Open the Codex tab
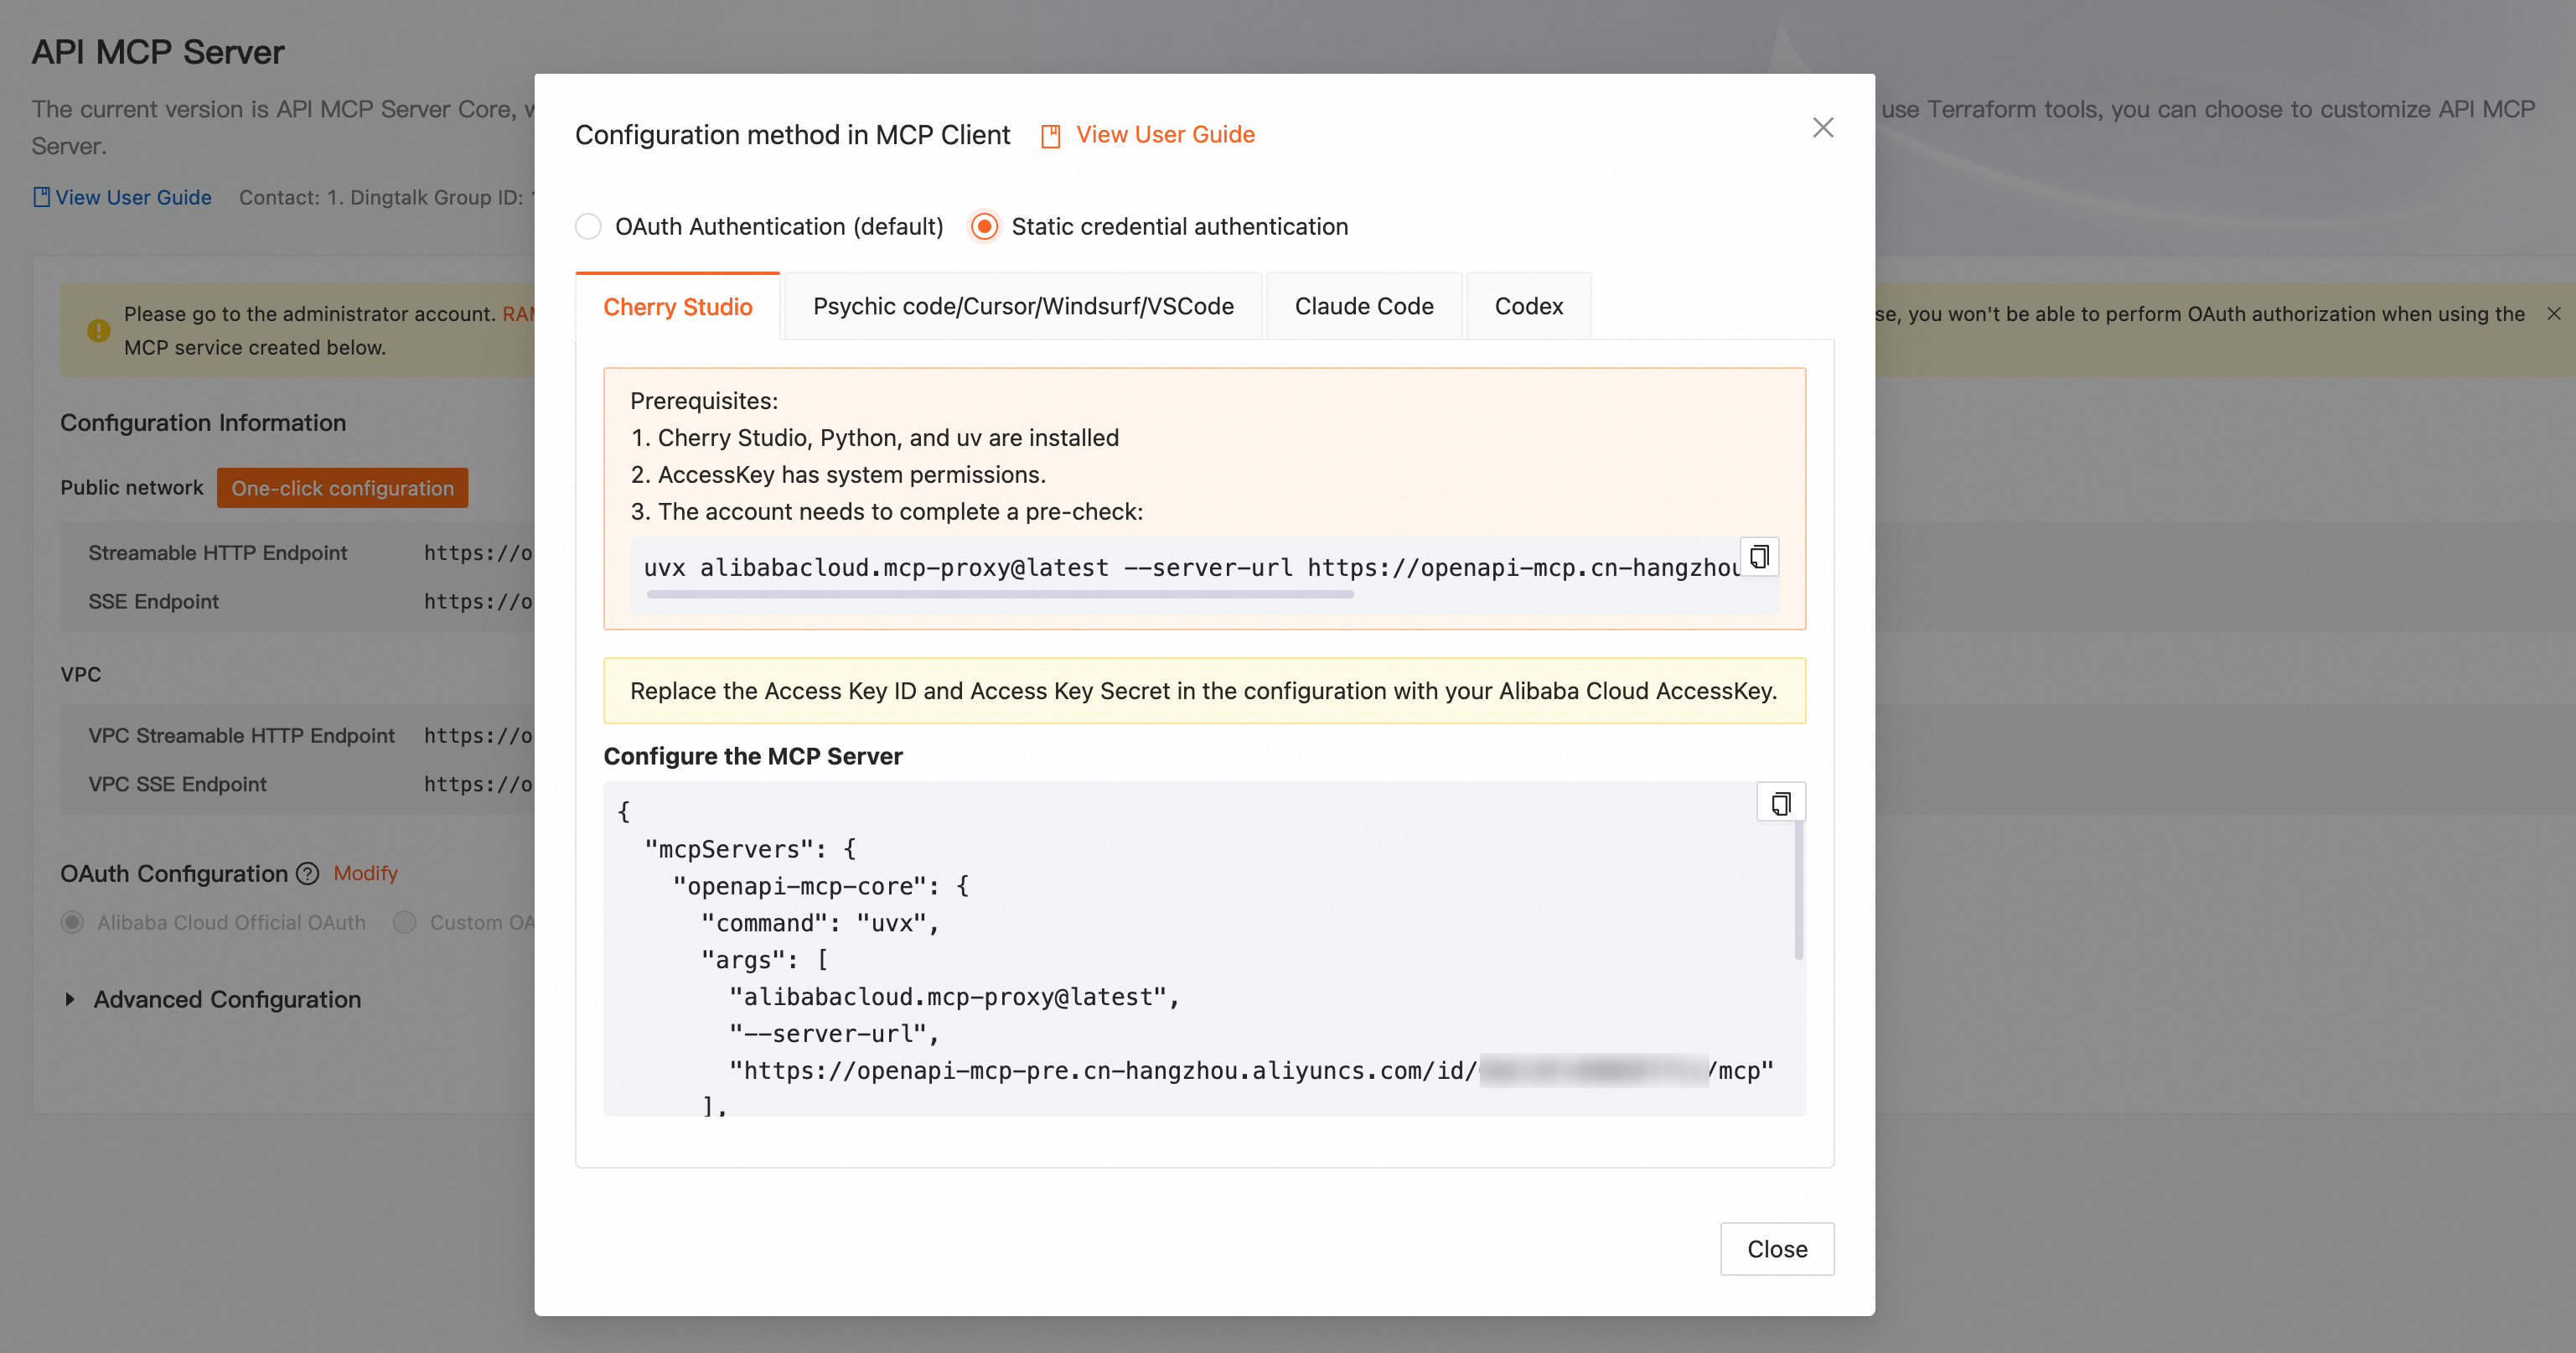The width and height of the screenshot is (2576, 1353). coord(1529,306)
